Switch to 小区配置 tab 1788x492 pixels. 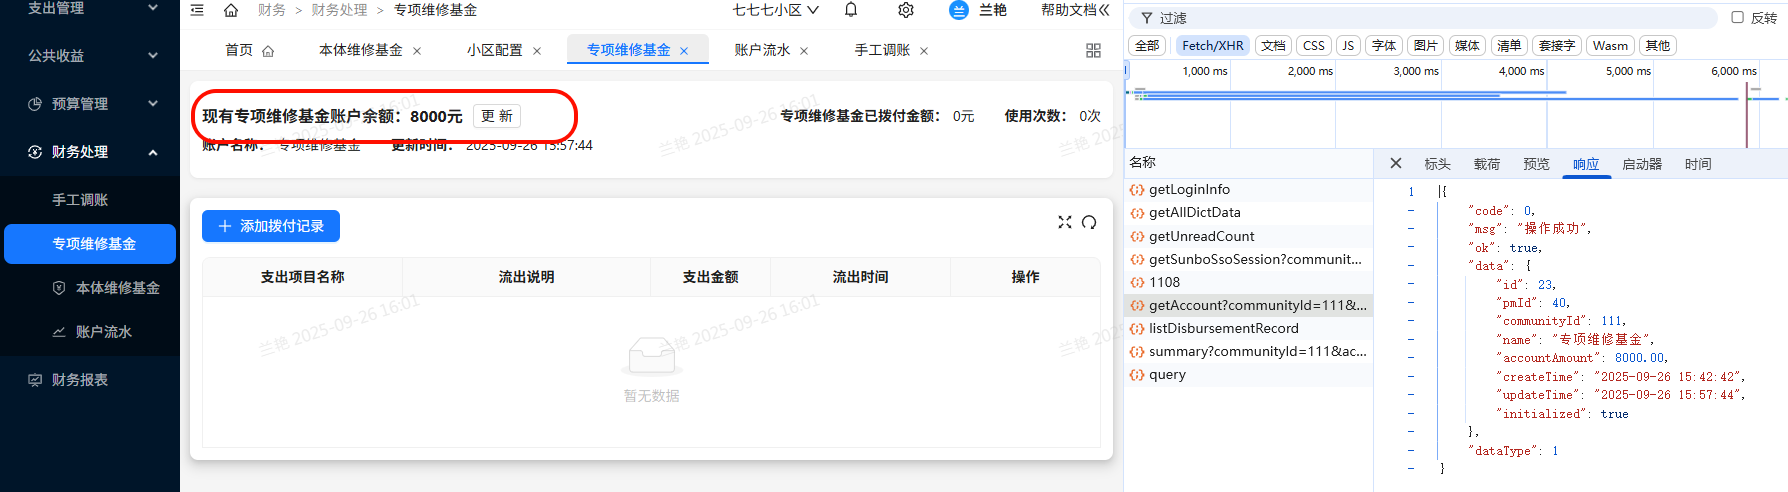tap(494, 50)
